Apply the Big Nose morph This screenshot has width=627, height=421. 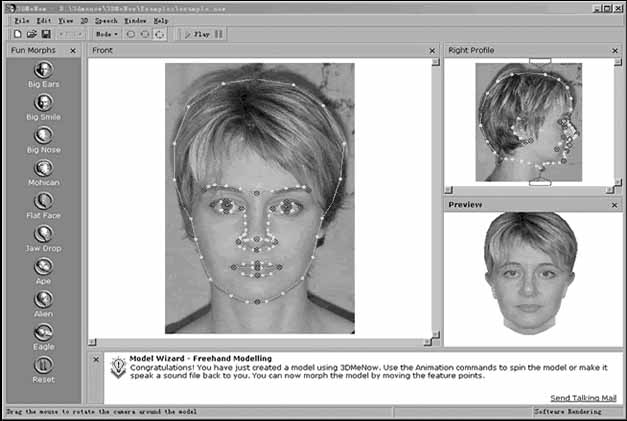(43, 135)
